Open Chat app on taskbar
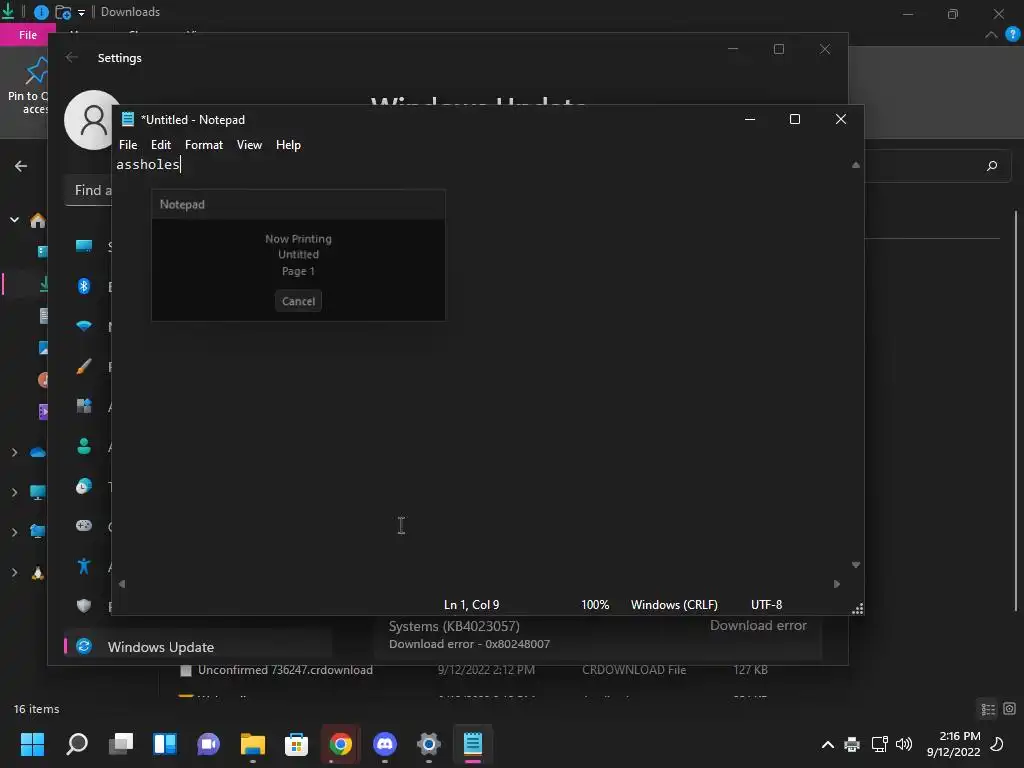Viewport: 1024px width, 768px height. [x=209, y=744]
